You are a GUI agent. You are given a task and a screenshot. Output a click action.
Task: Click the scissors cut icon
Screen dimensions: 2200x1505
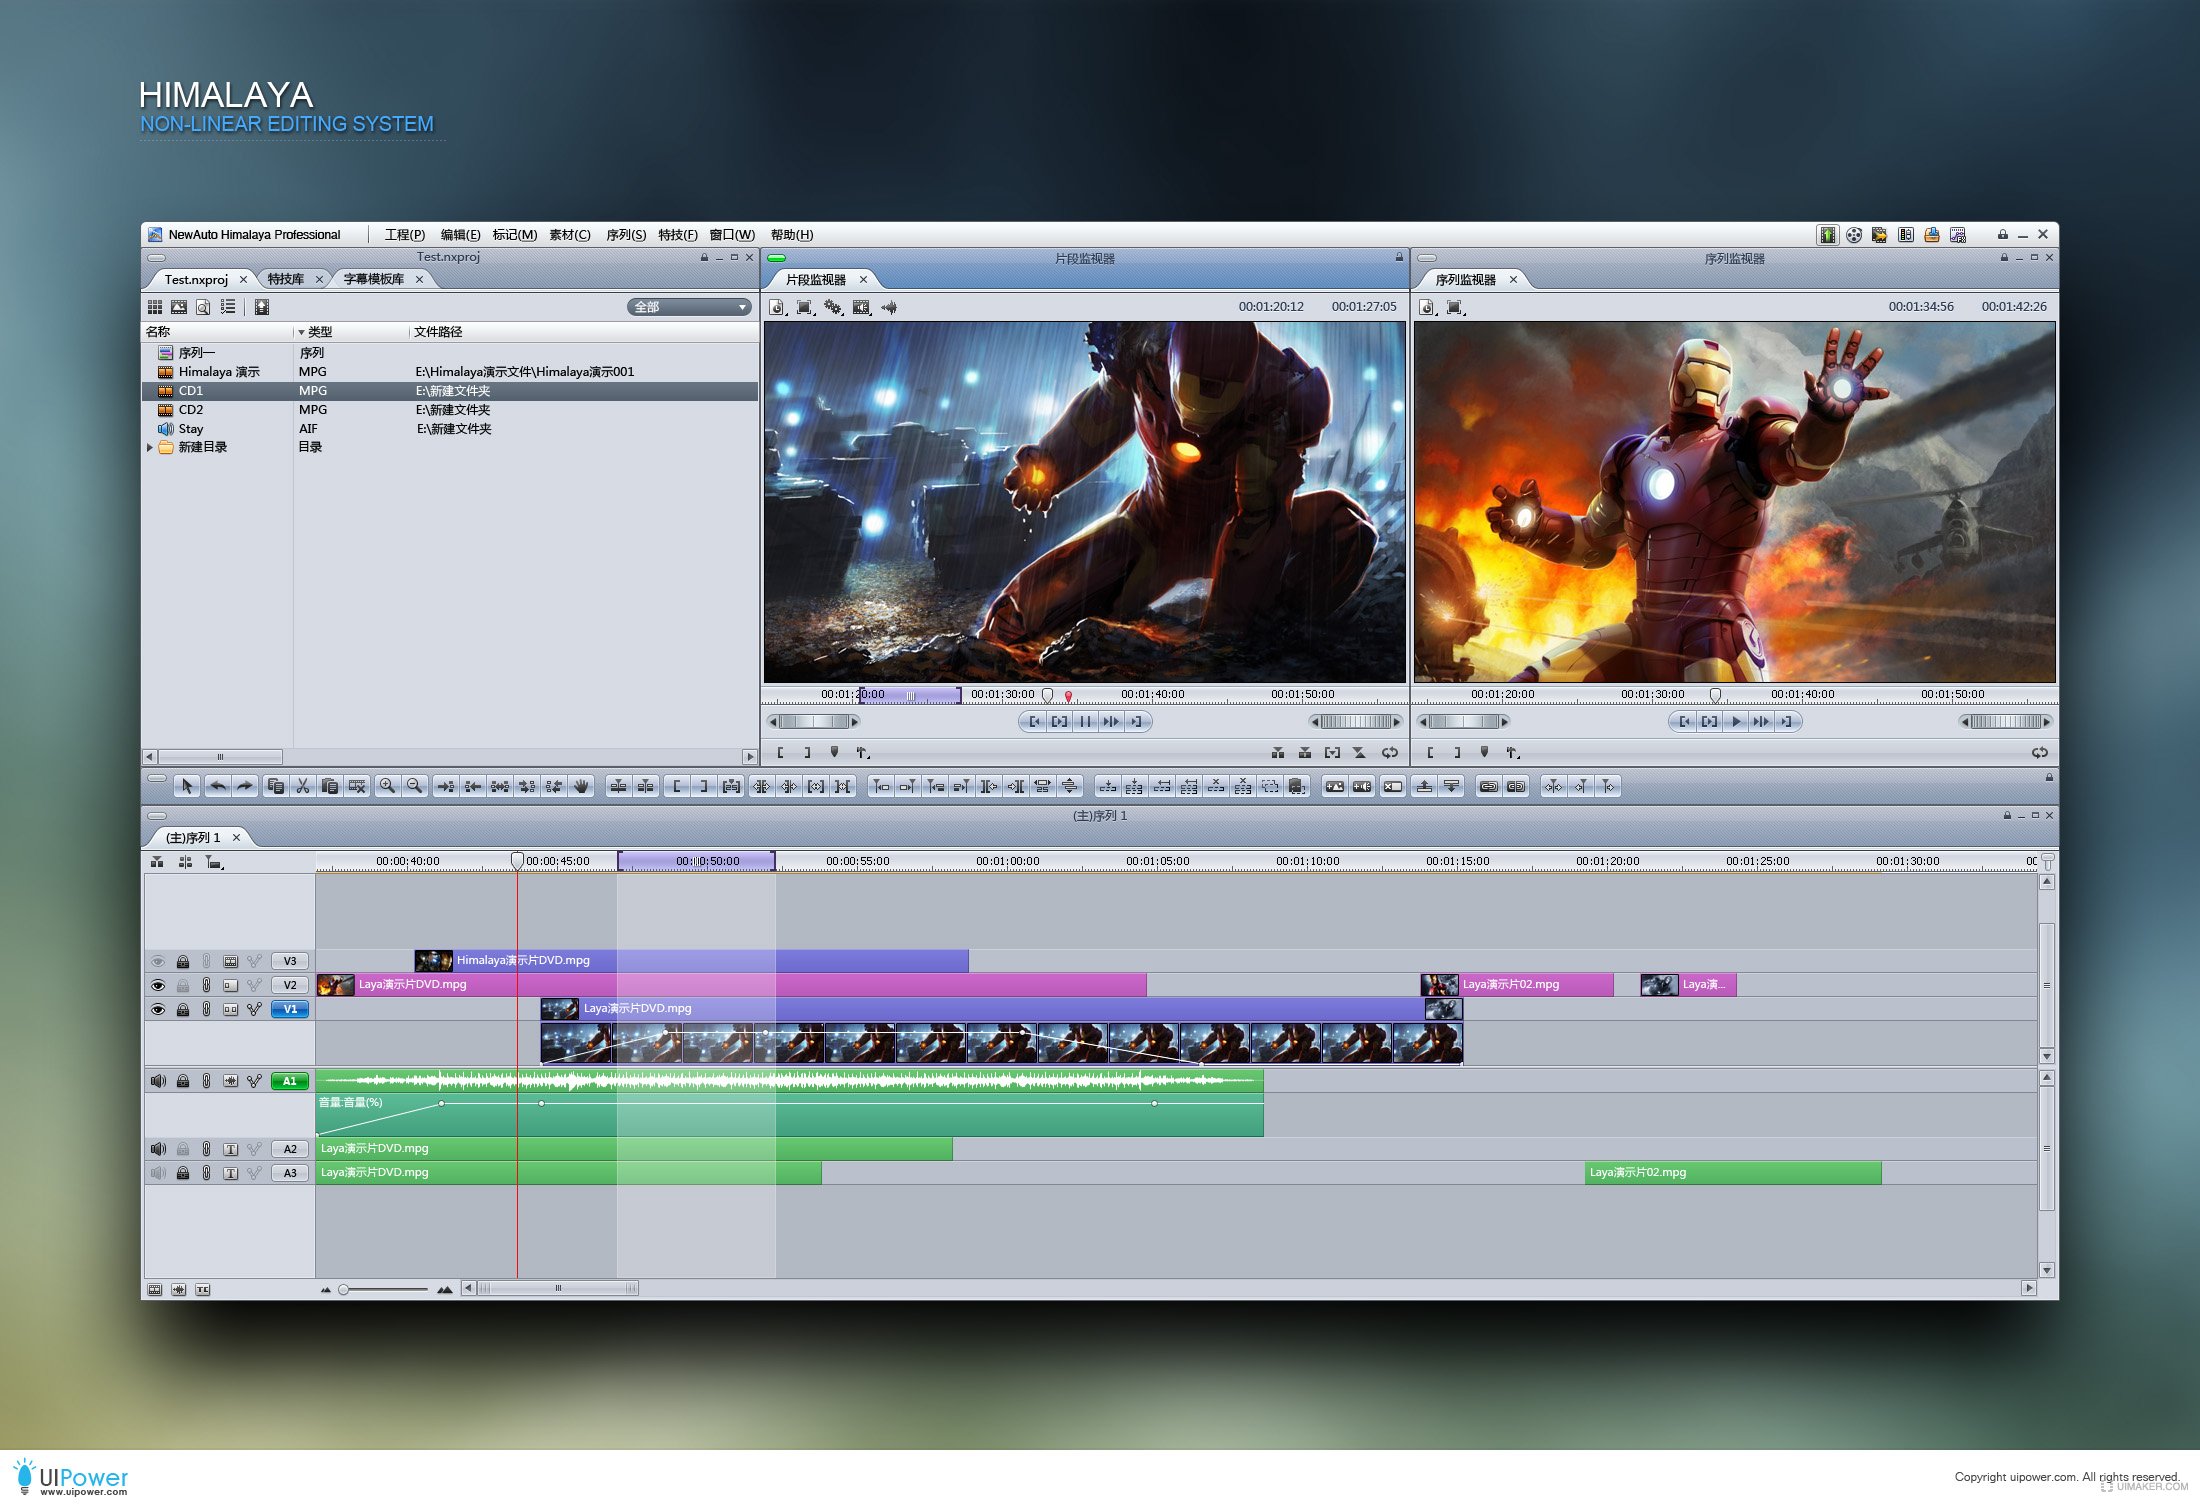303,786
